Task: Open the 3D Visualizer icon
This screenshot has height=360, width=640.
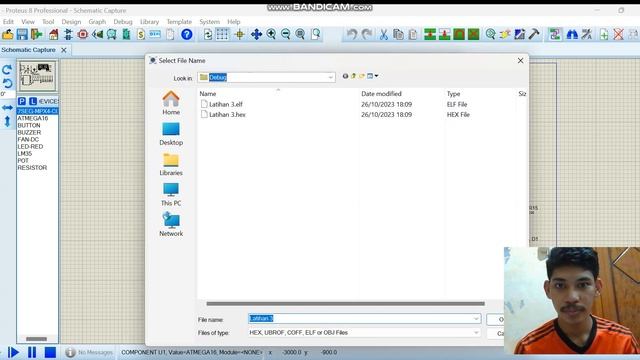Action: pyautogui.click(x=97, y=35)
